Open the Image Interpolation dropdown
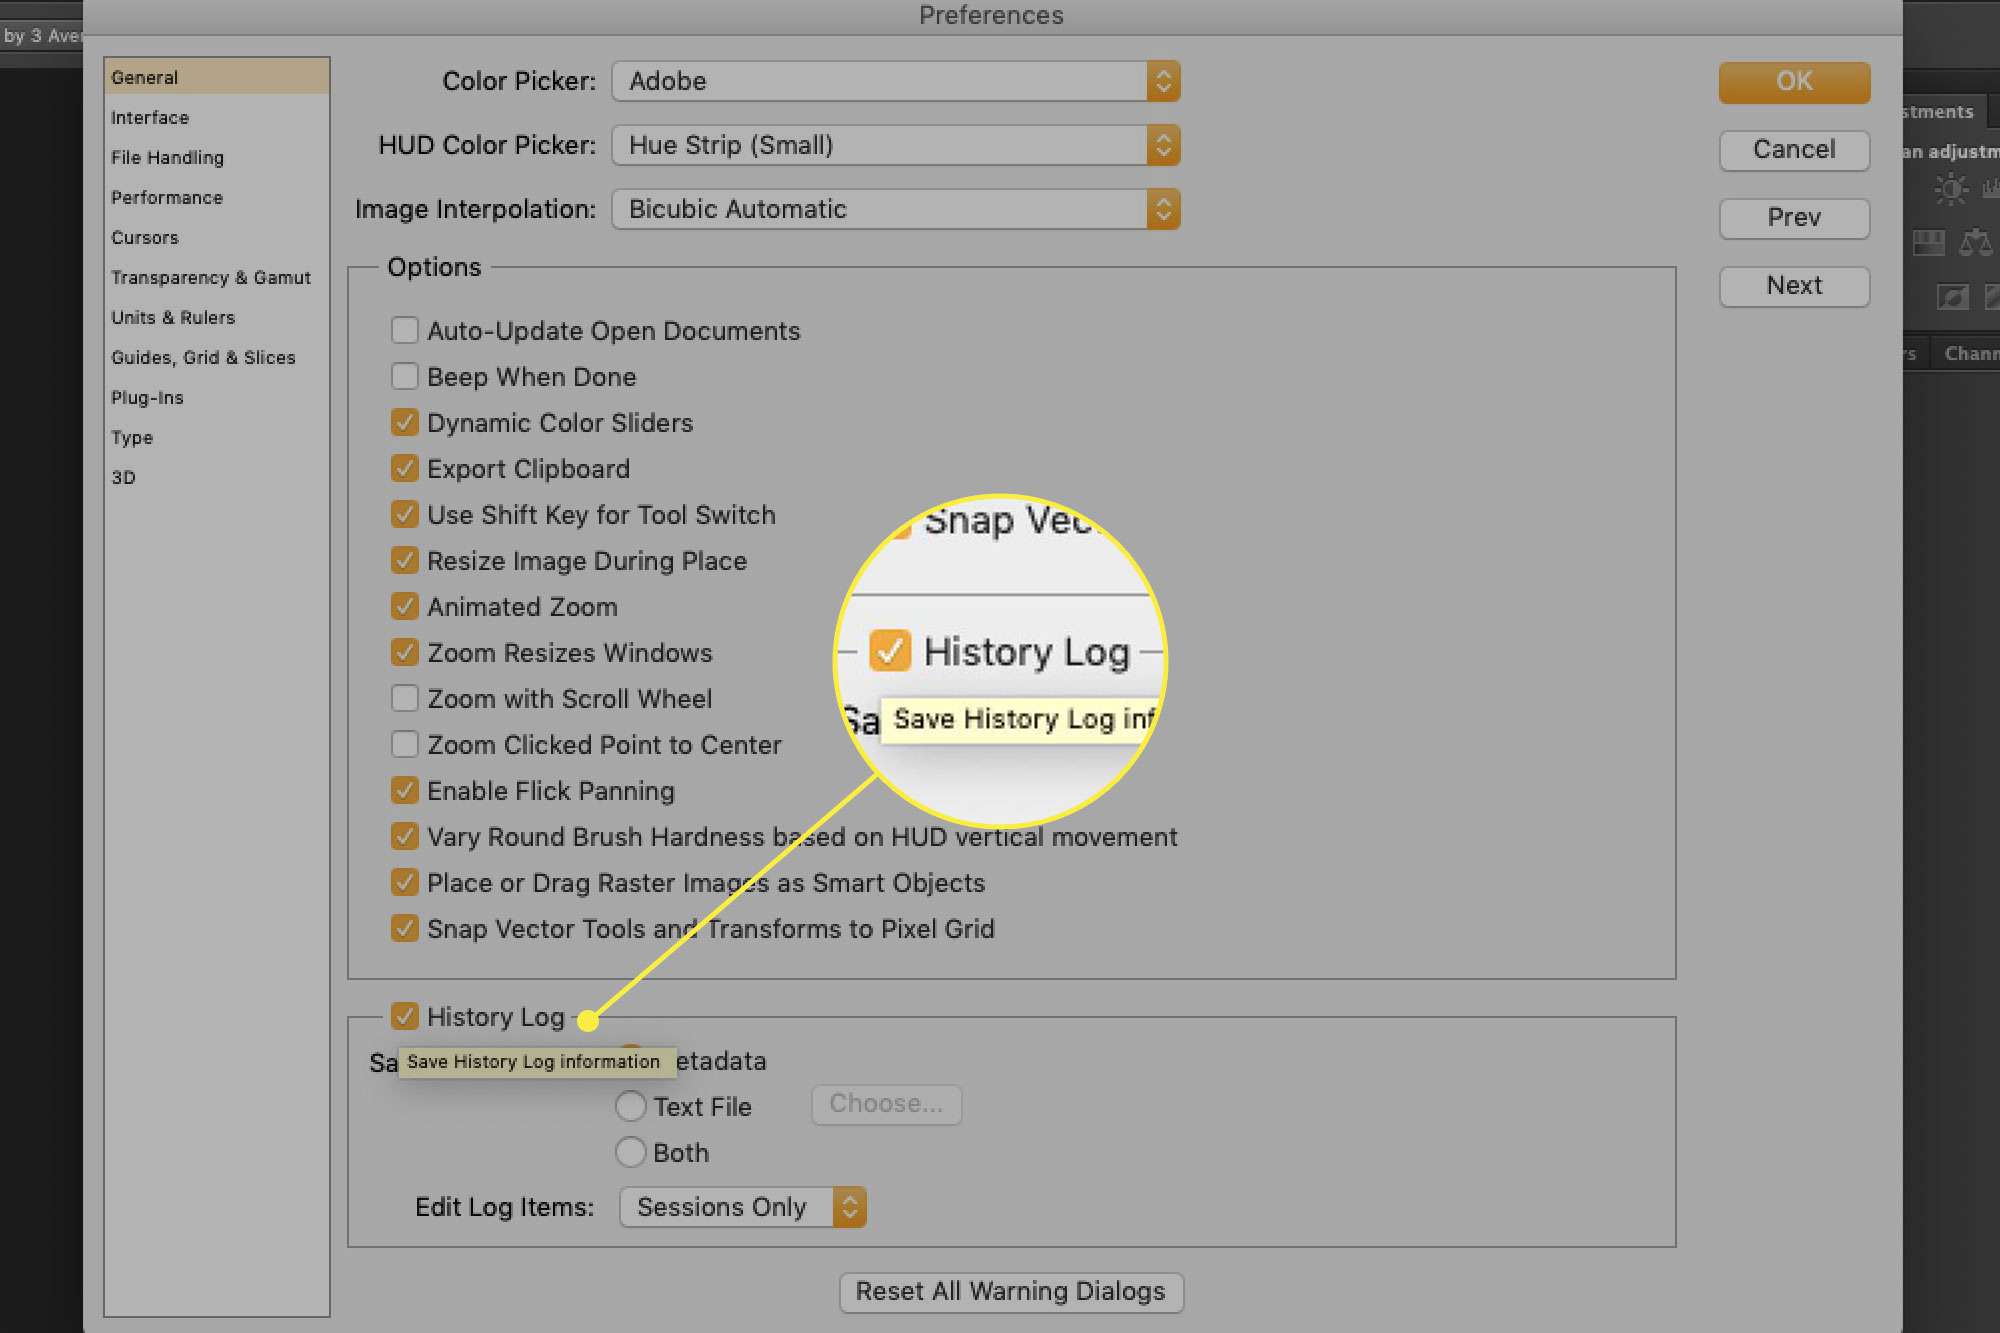The width and height of the screenshot is (2000, 1333). [896, 209]
